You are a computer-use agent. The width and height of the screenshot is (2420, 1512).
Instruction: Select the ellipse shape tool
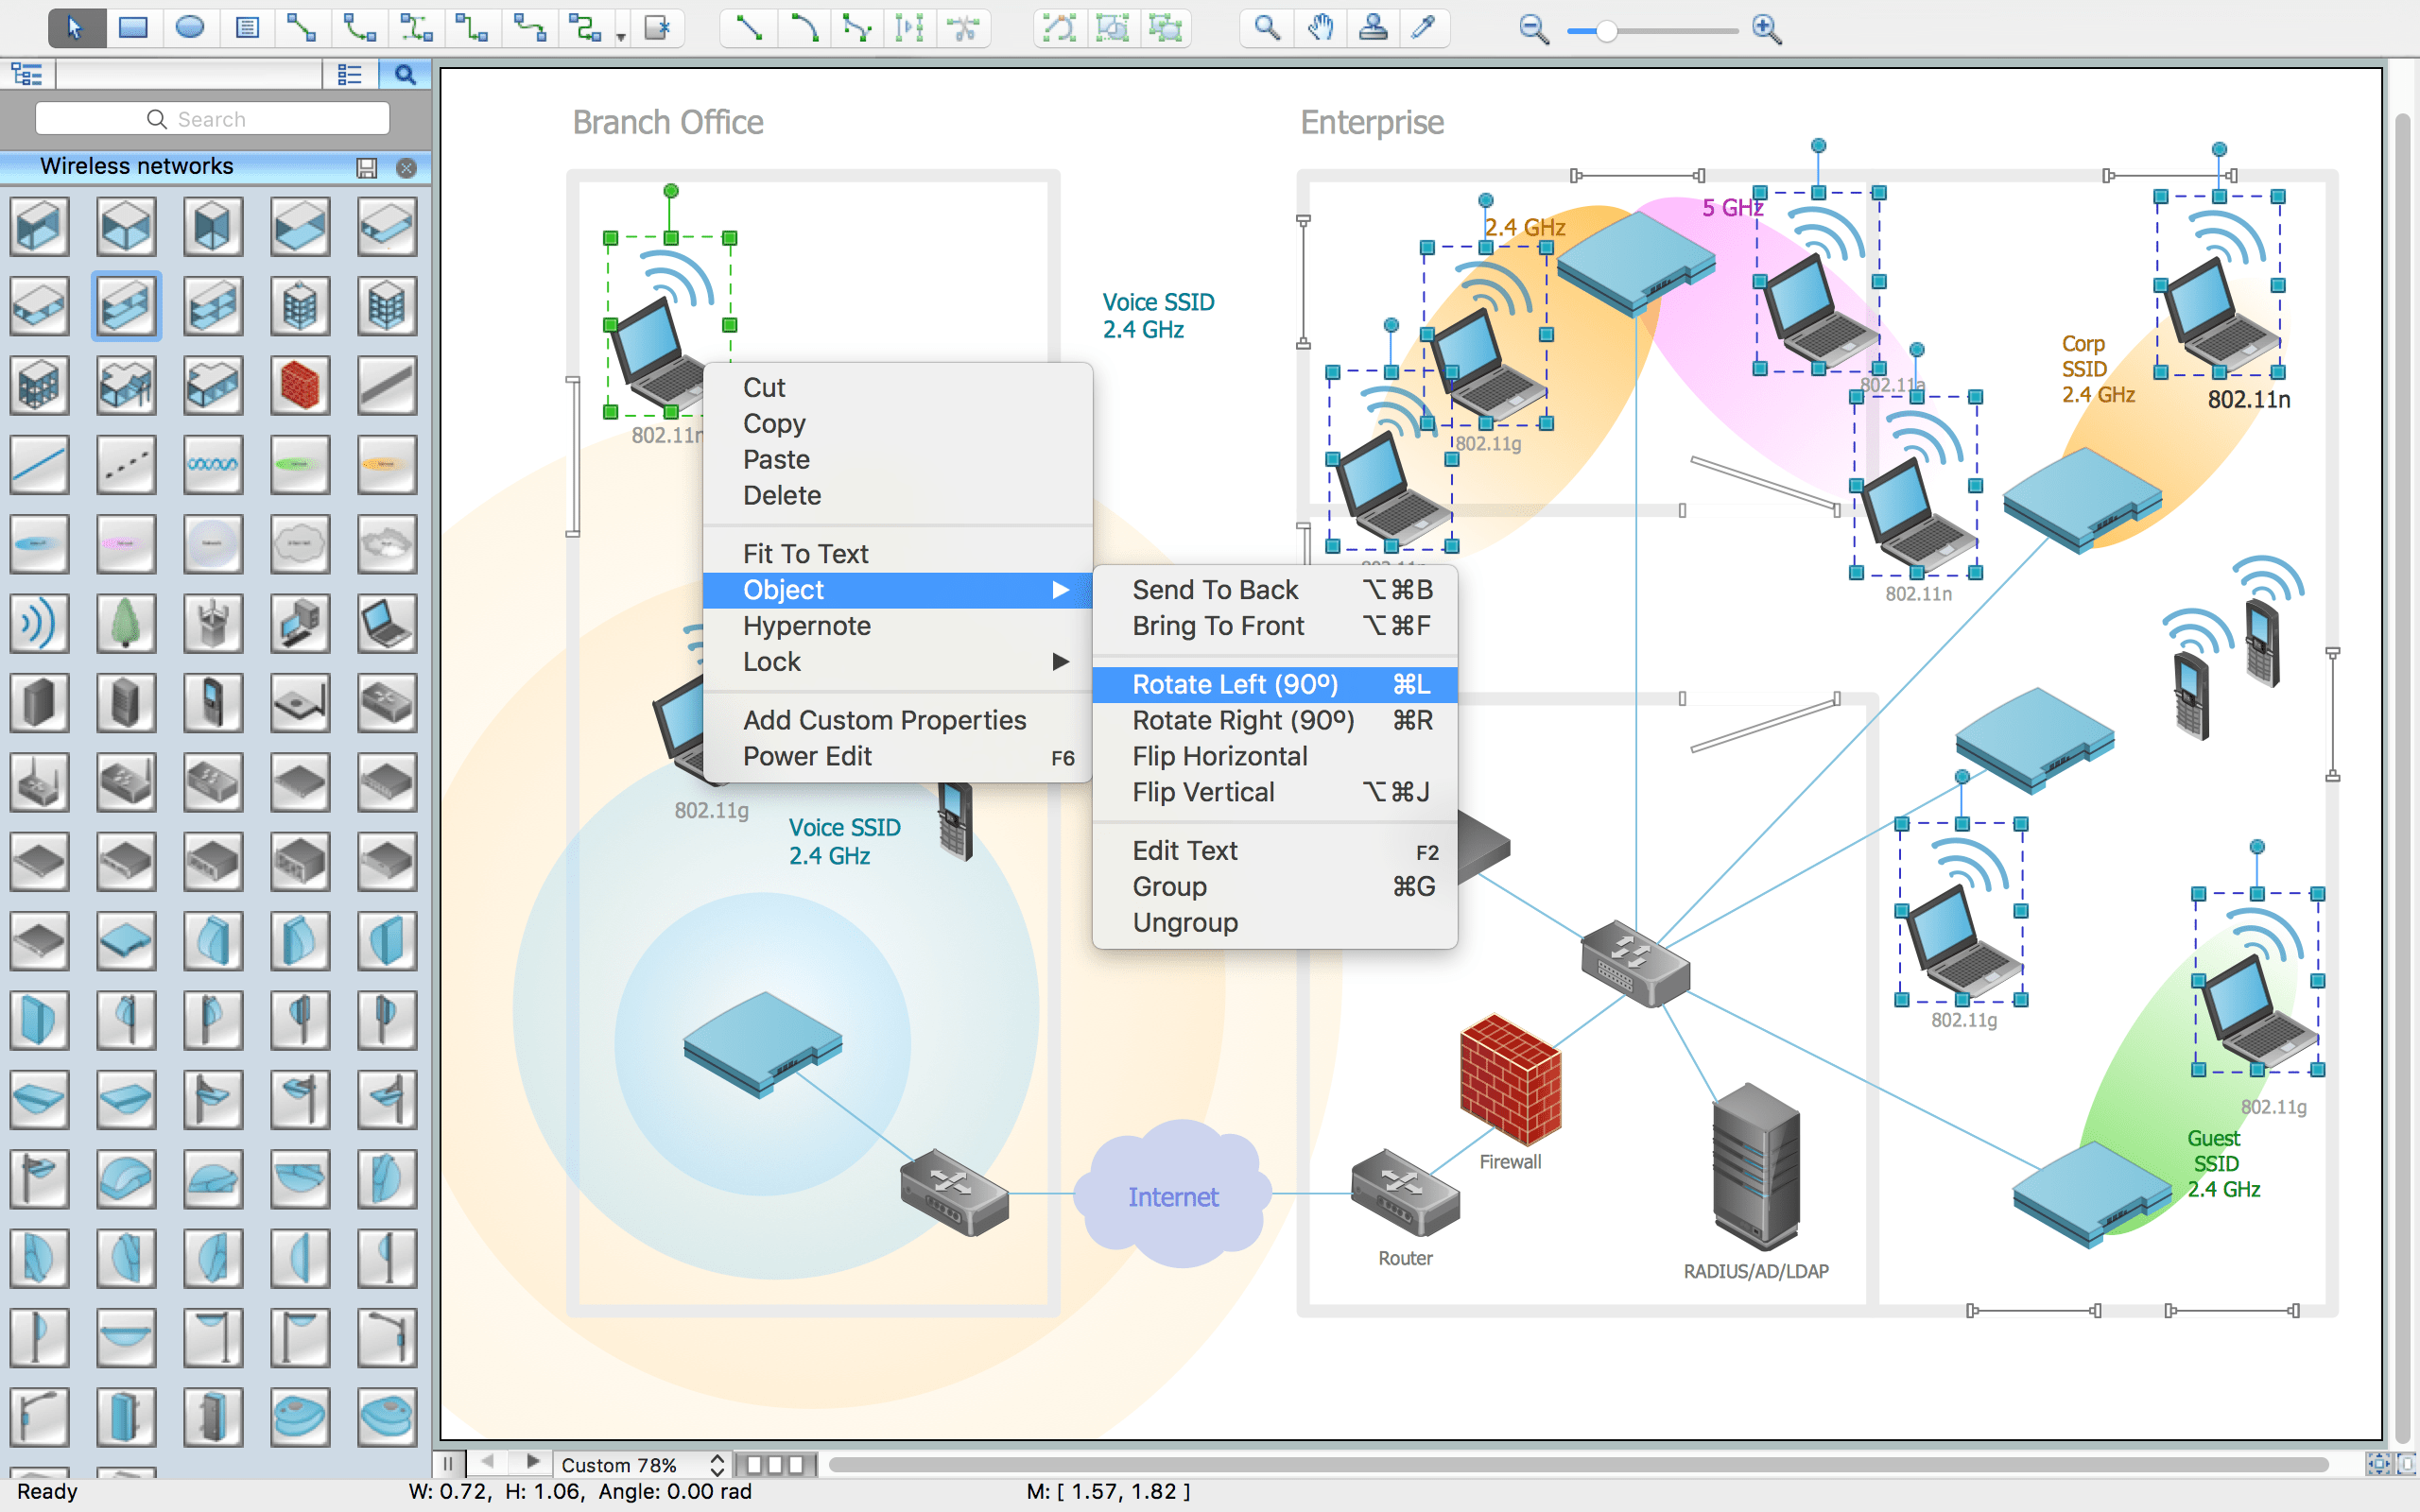(190, 28)
